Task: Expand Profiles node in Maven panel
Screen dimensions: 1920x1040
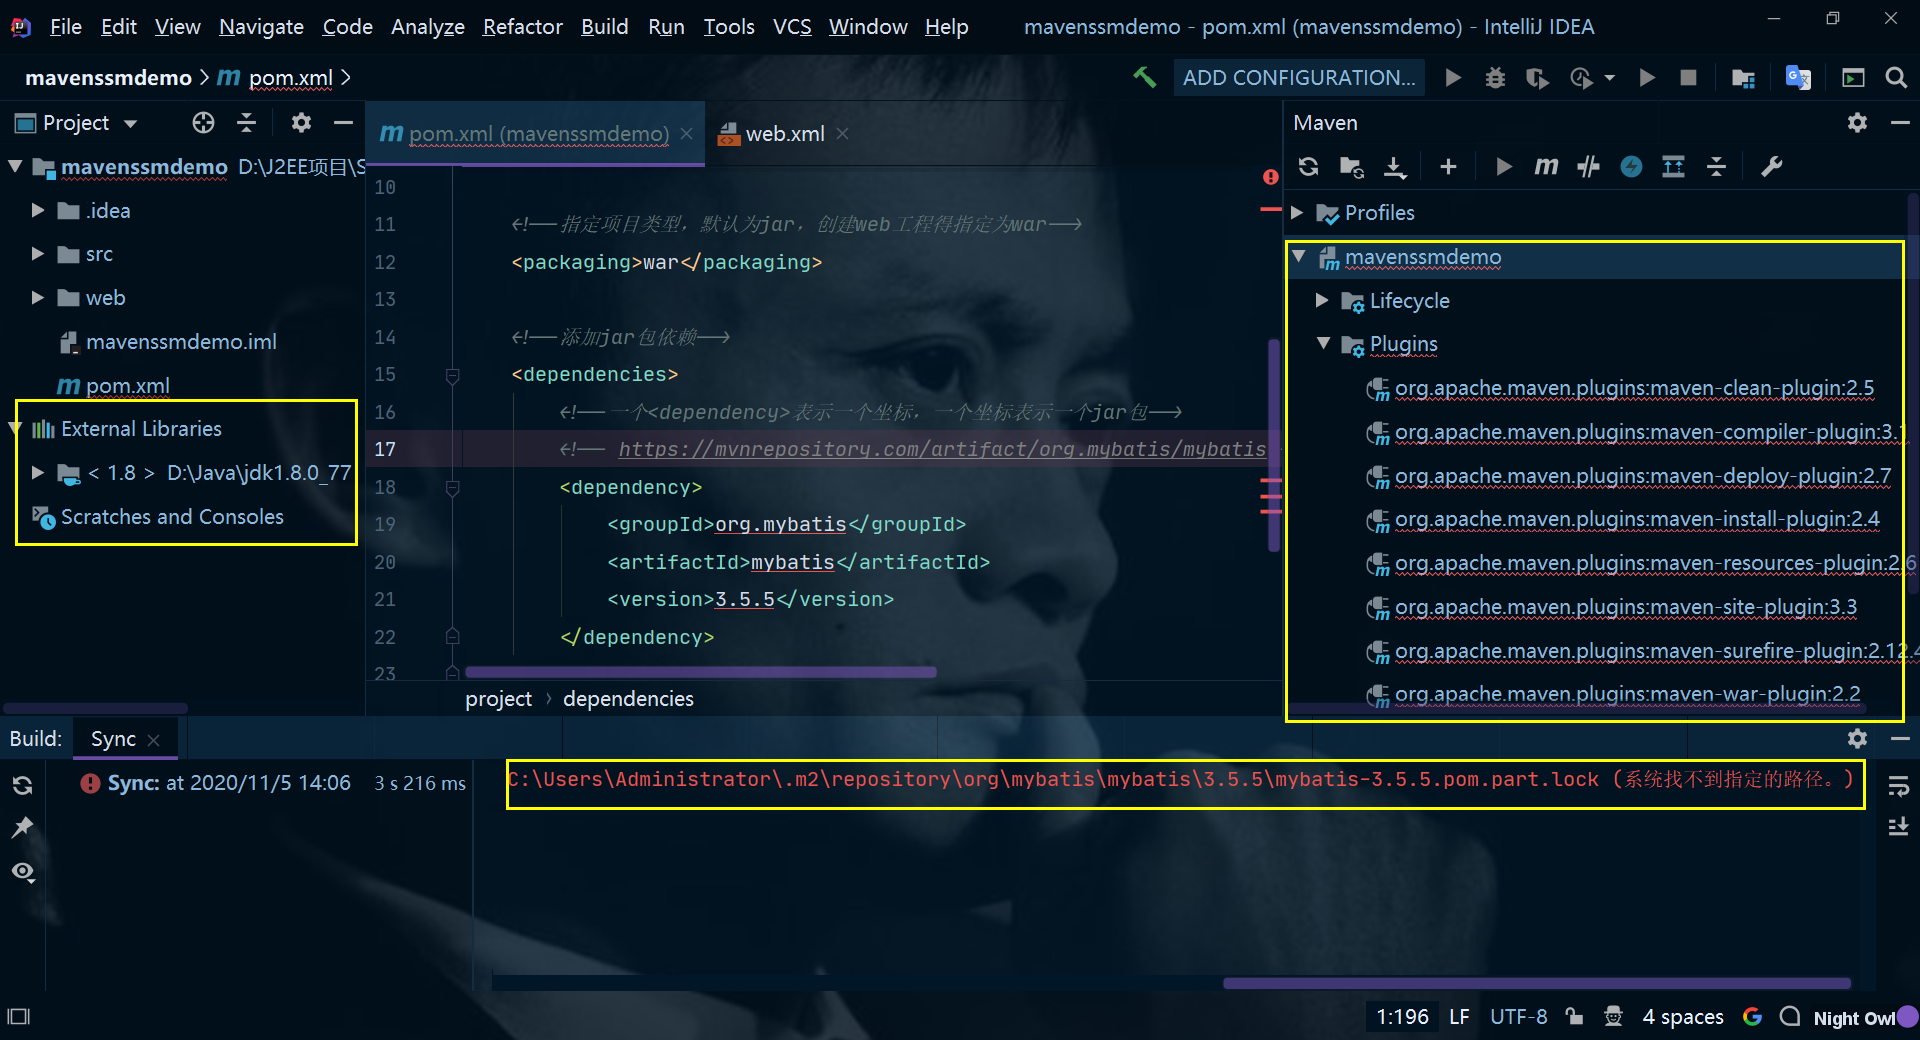Action: (x=1297, y=212)
